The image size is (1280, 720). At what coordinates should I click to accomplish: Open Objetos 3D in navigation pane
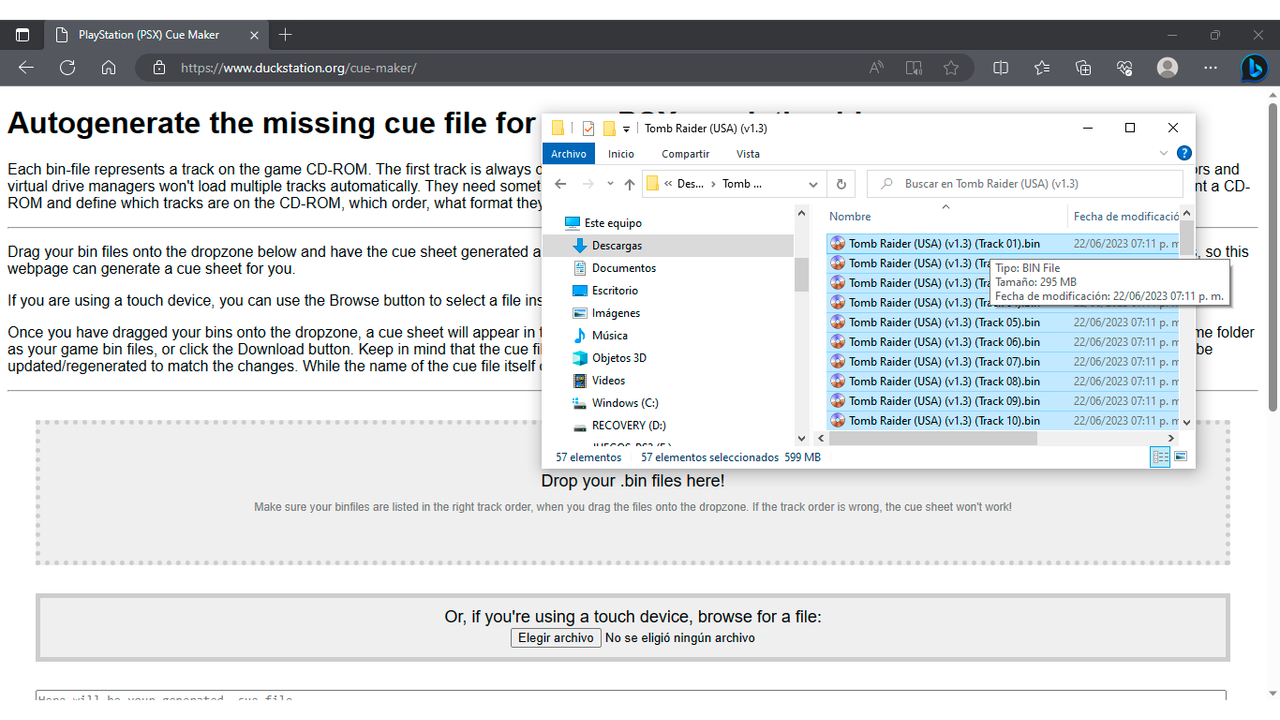619,358
